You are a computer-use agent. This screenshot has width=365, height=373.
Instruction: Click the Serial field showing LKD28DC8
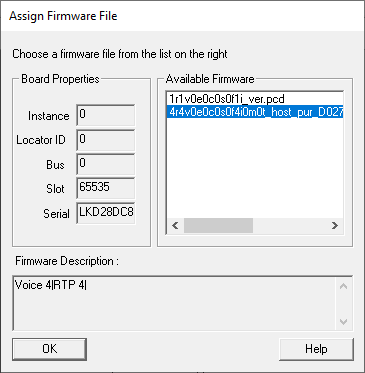[x=106, y=213]
